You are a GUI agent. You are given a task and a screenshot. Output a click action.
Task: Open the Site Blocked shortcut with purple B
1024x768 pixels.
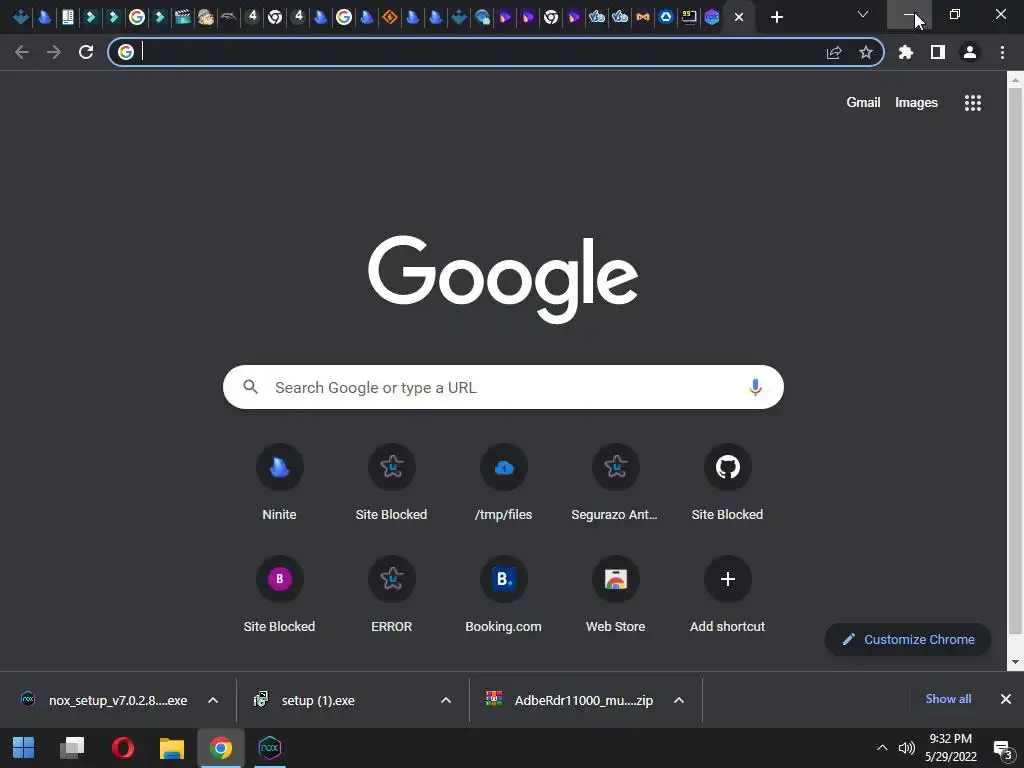(280, 594)
